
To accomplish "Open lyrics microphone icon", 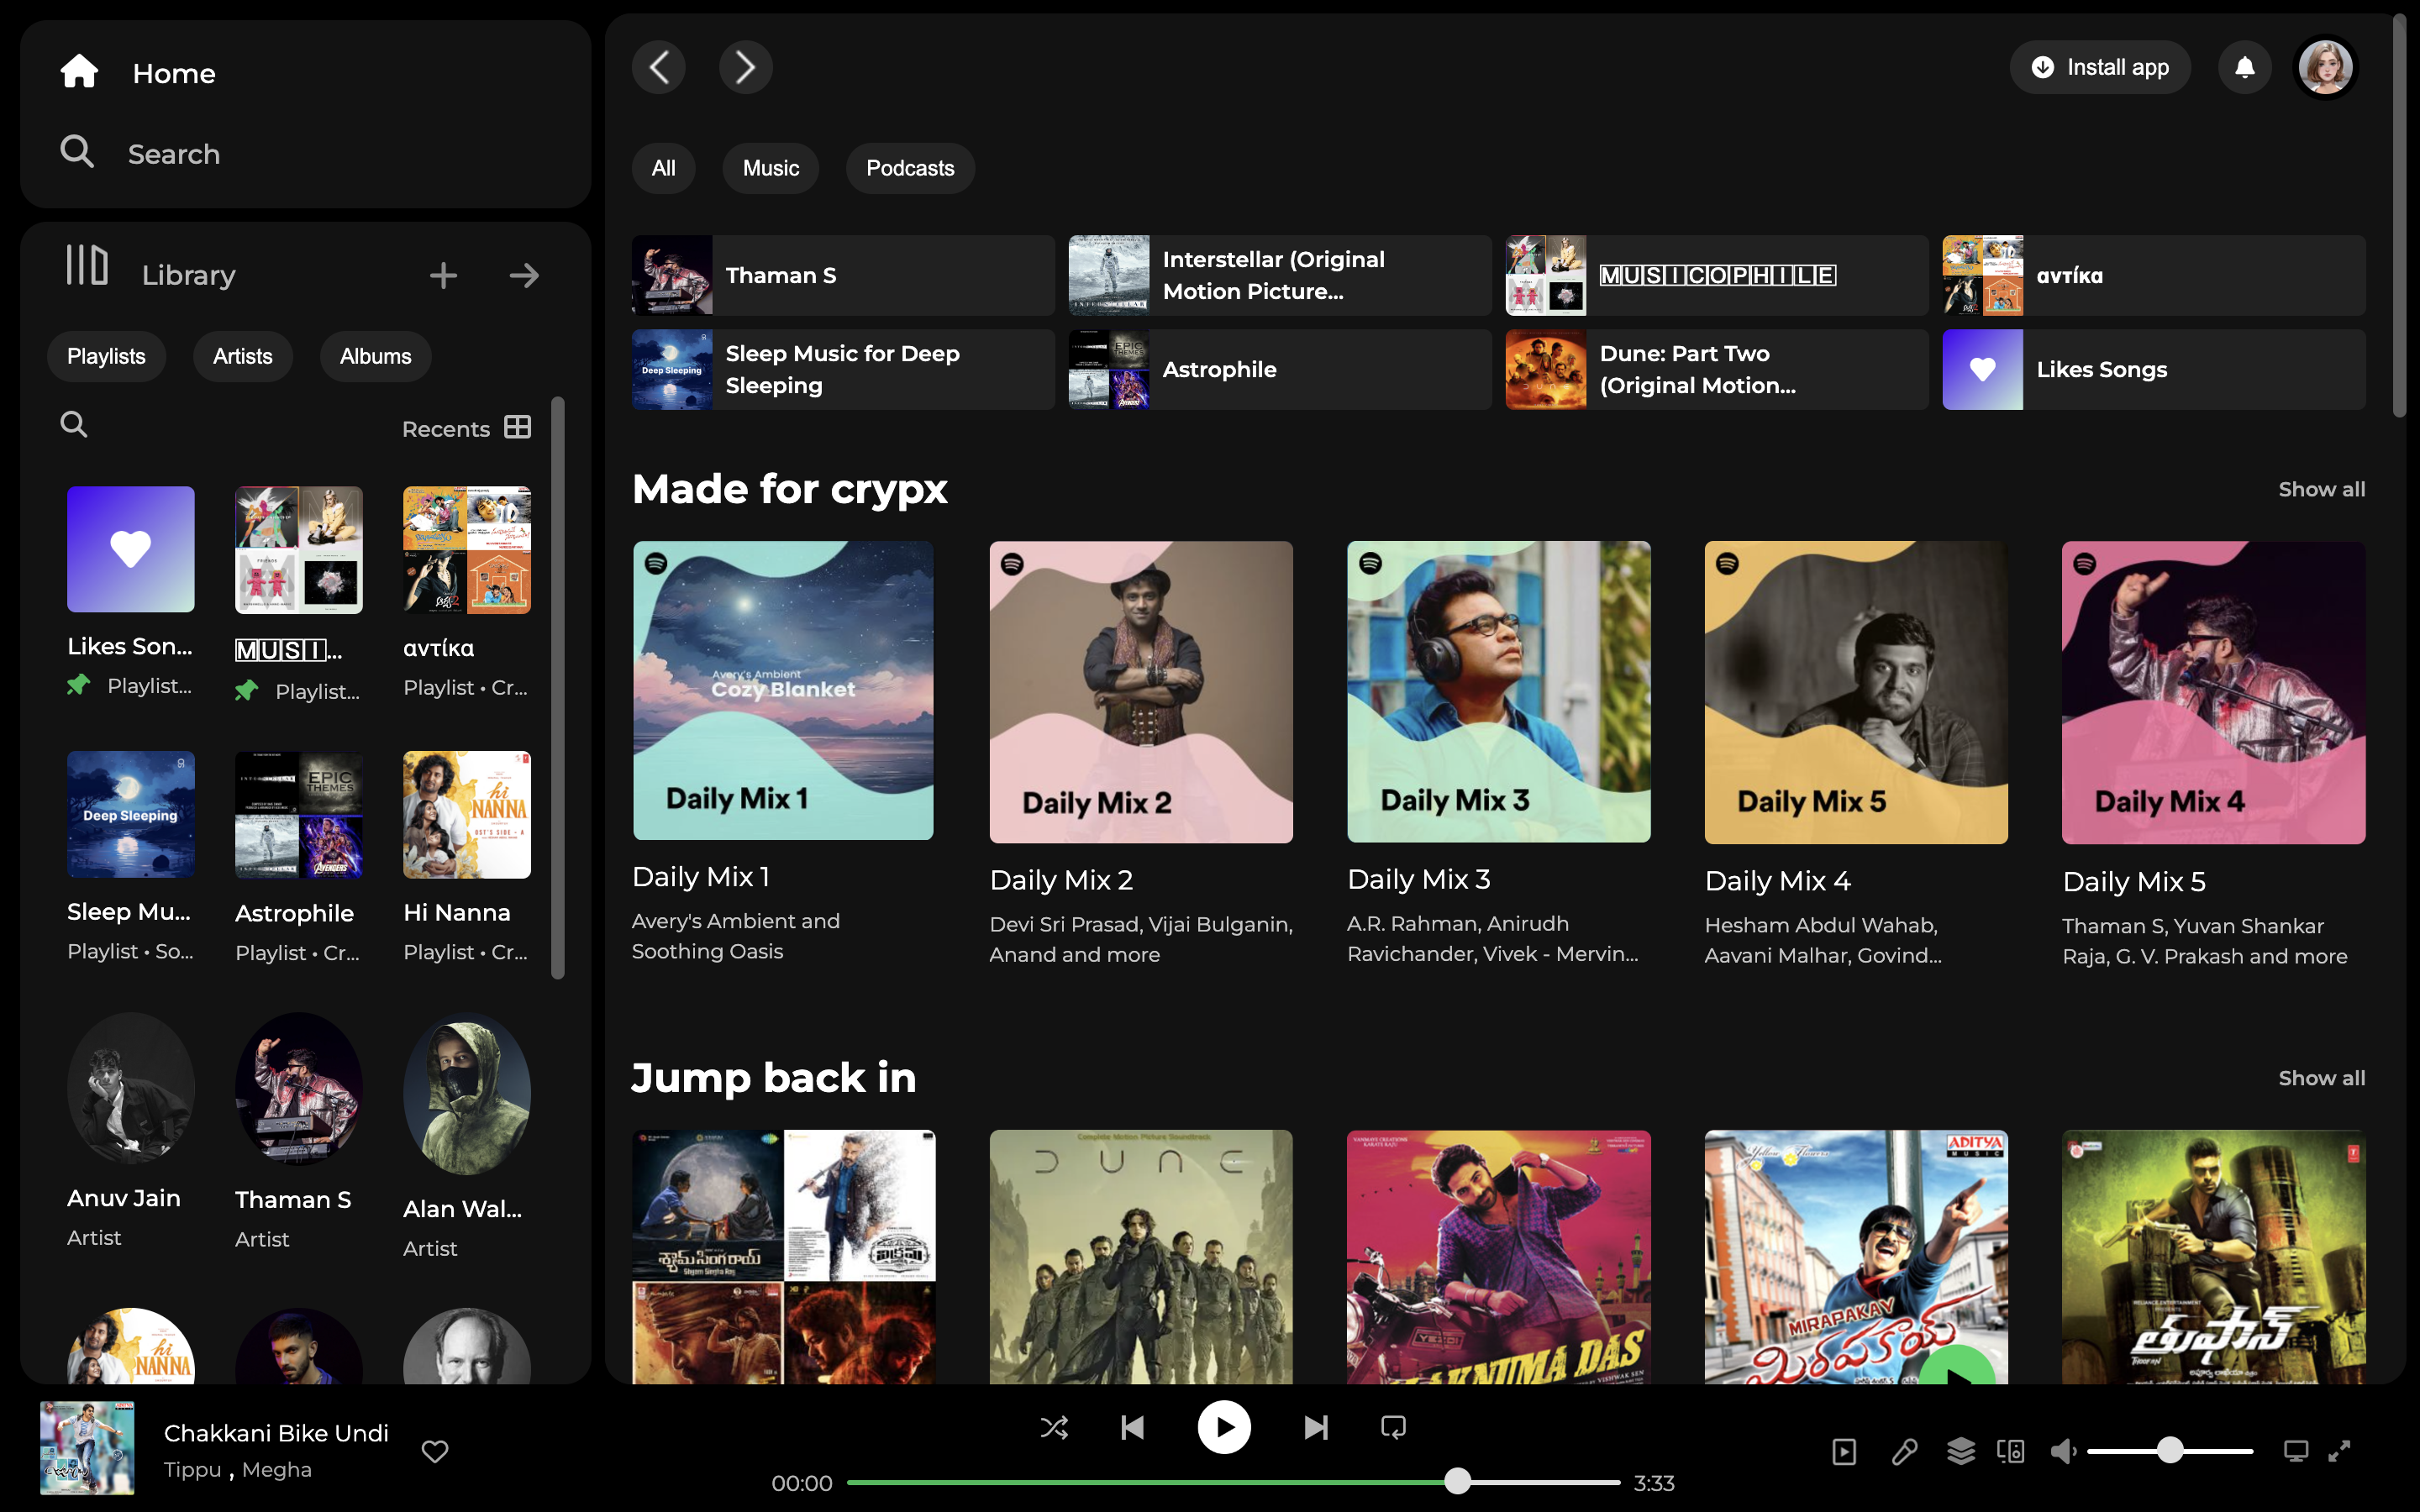I will click(1904, 1451).
